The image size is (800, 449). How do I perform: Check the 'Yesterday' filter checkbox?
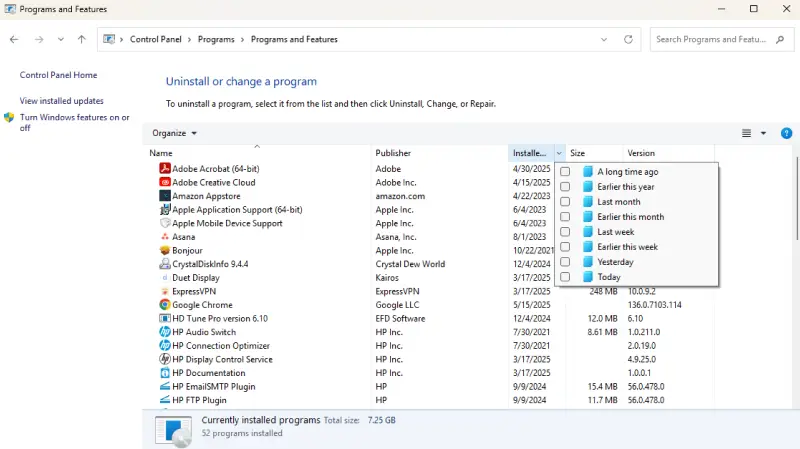coord(565,262)
